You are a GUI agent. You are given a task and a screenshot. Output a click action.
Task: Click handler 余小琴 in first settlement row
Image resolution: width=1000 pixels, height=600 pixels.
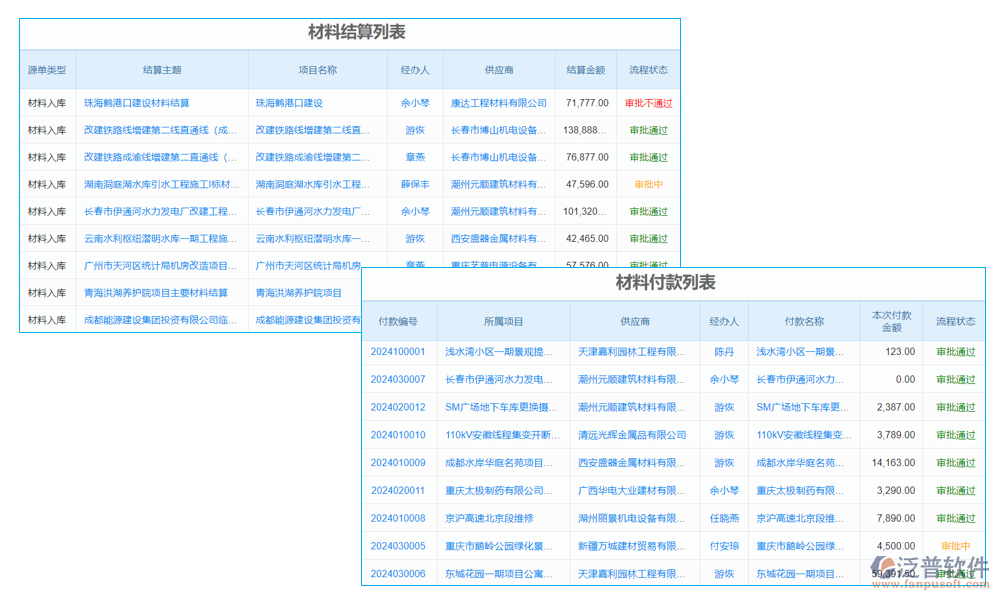tap(416, 102)
